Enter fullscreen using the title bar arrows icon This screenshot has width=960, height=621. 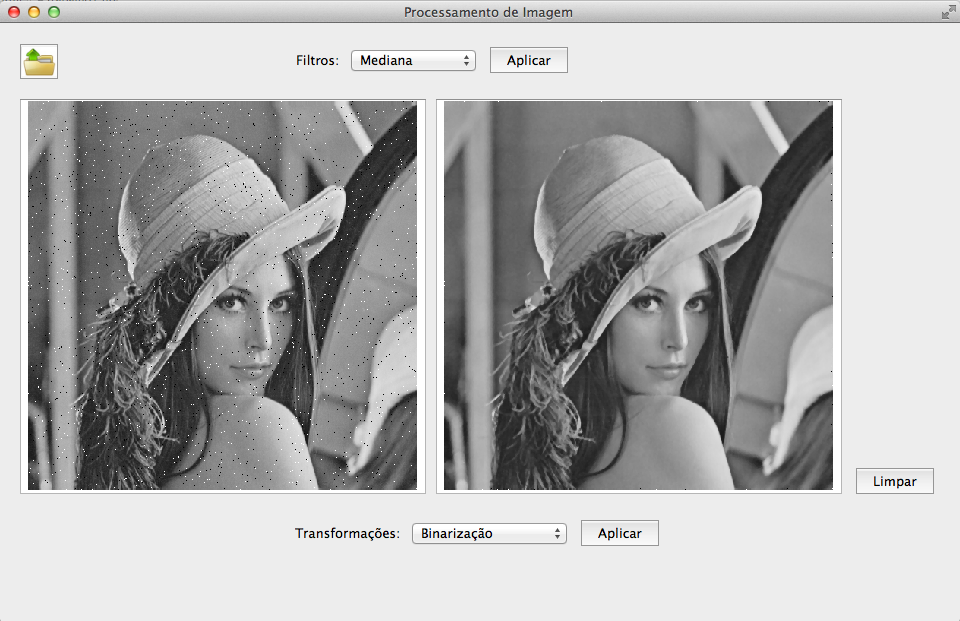(947, 12)
